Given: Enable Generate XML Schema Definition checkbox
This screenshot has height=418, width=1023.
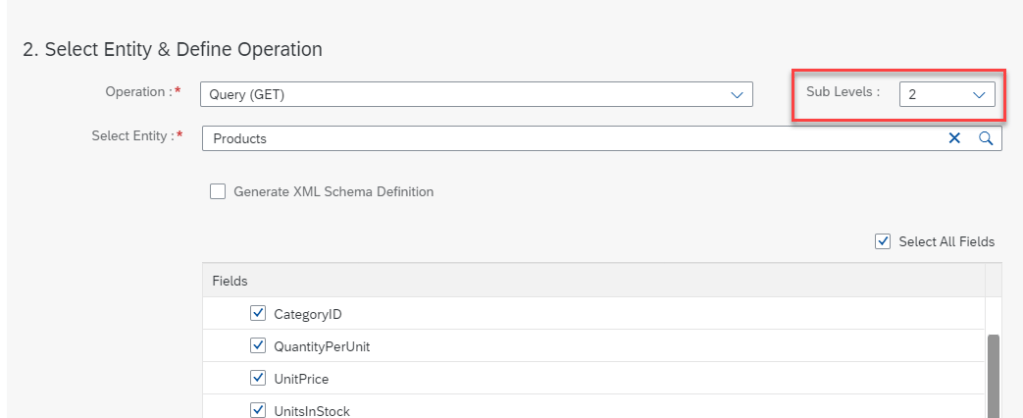Looking at the screenshot, I should click(217, 191).
